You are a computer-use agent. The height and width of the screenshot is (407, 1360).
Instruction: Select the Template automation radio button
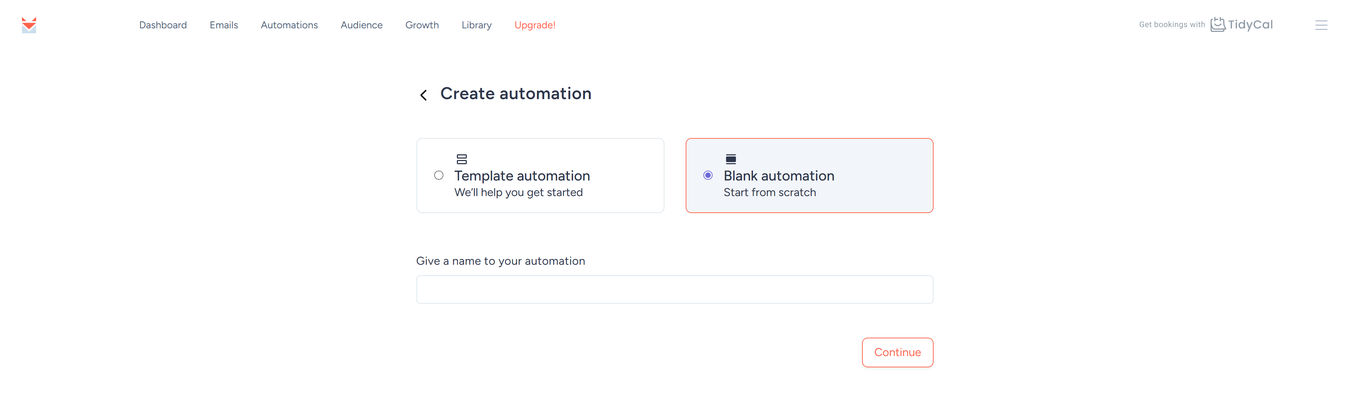439,175
